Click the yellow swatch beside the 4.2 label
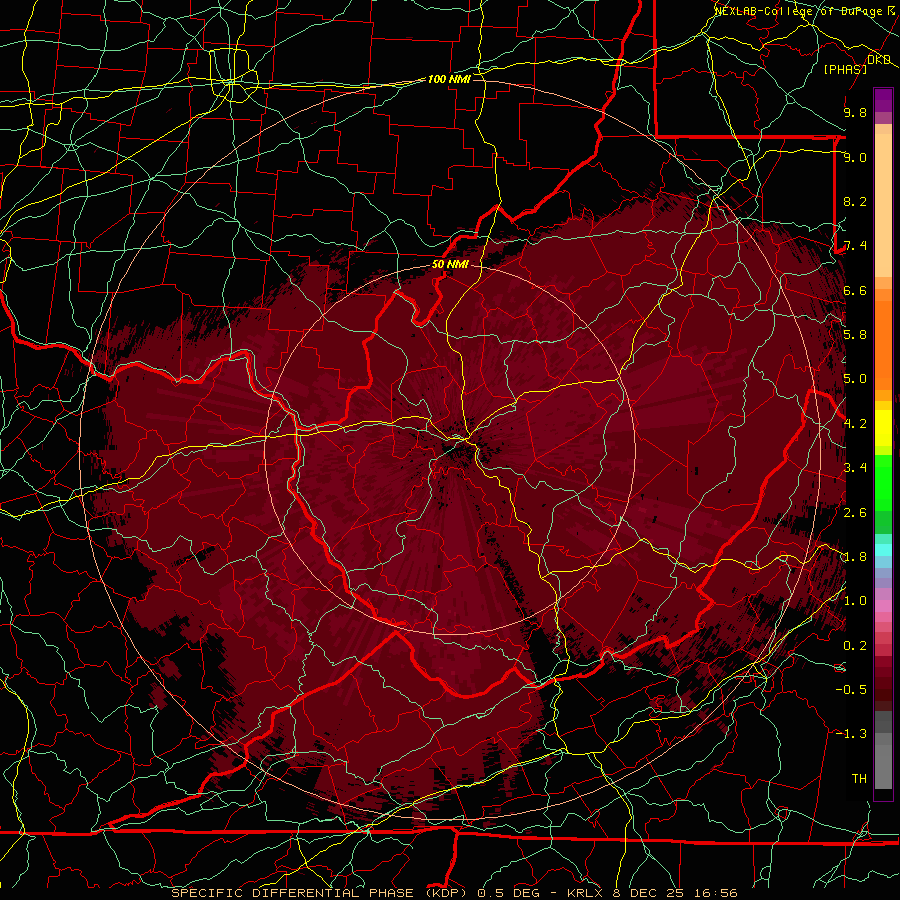The height and width of the screenshot is (900, 900). pyautogui.click(x=883, y=428)
